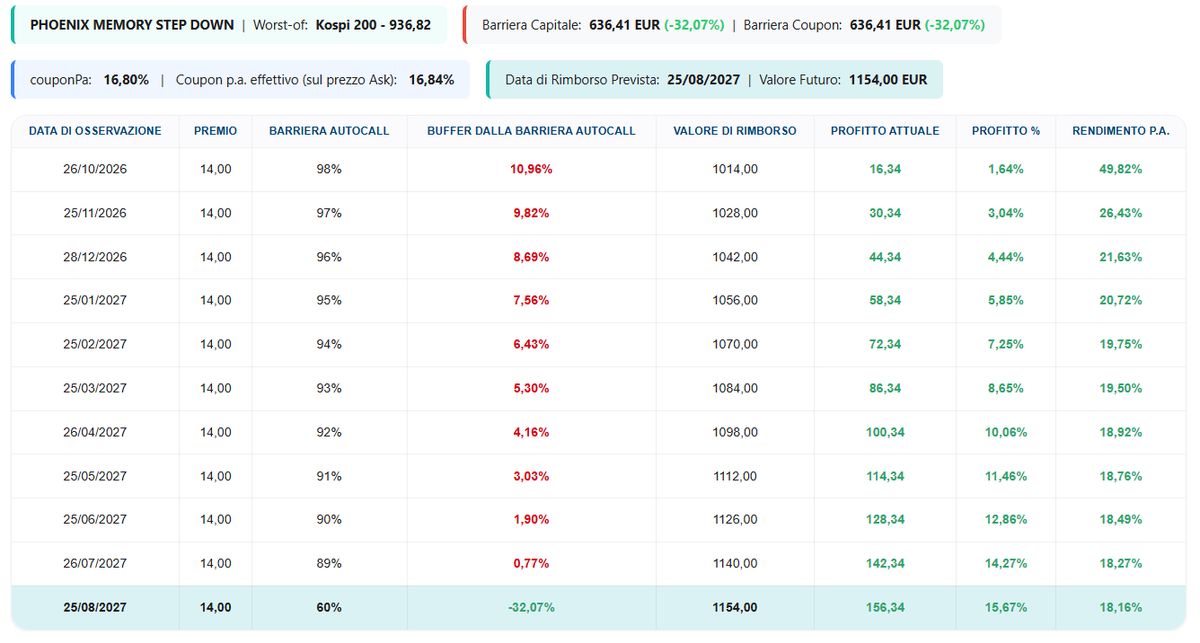
Task: Click the Premio 14,00 in the 25/03/2027 row
Action: 216,388
